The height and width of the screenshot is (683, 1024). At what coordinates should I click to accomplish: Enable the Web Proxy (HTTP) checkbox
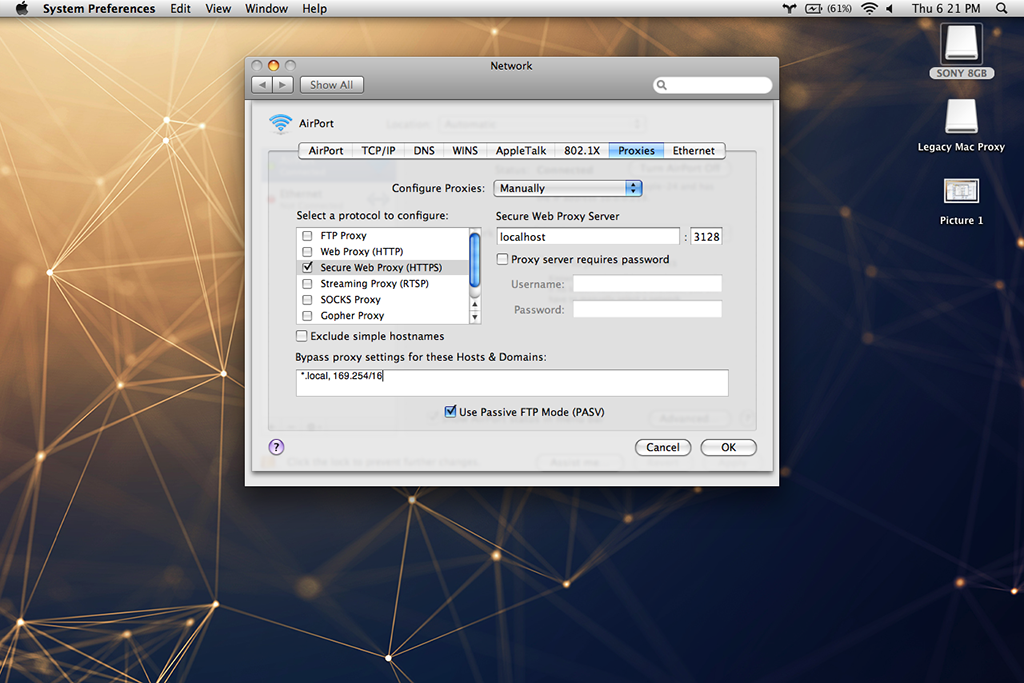tap(307, 251)
